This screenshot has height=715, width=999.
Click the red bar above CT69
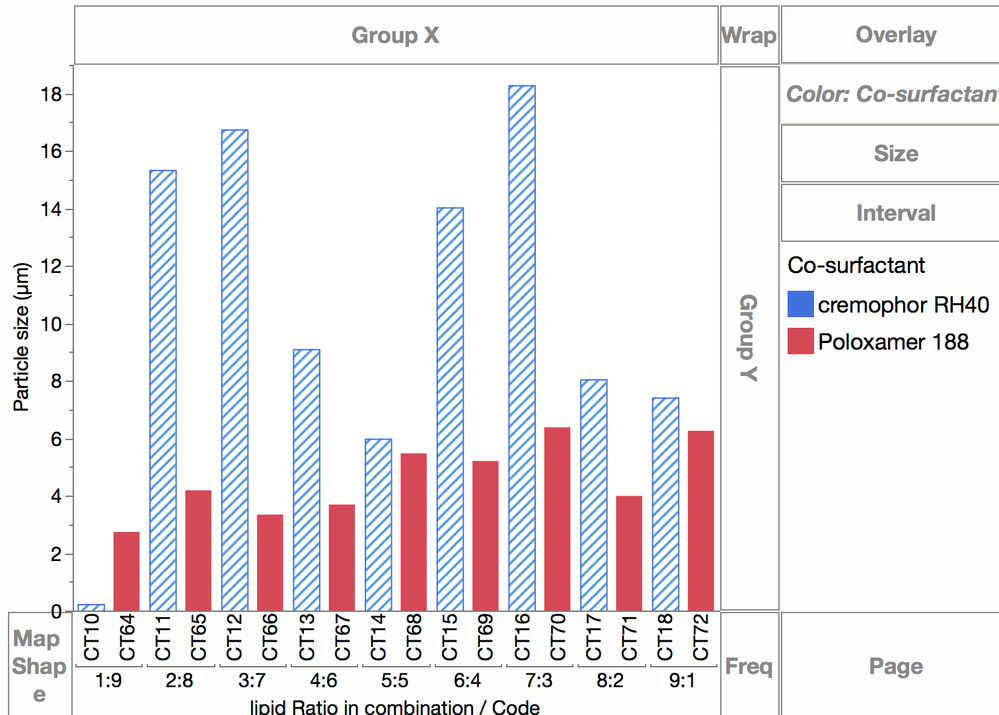(485, 536)
